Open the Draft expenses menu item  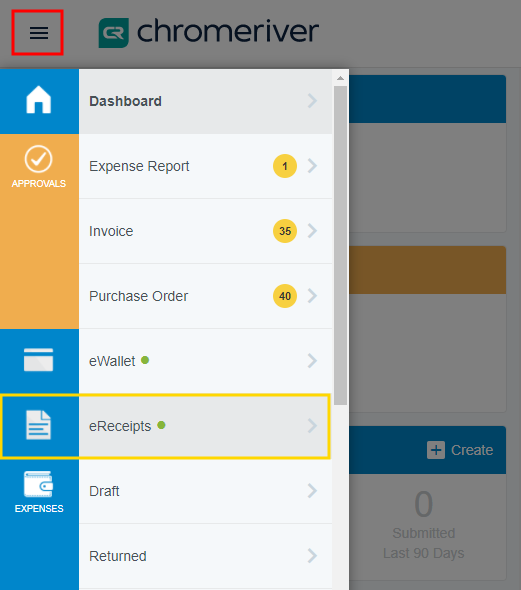tap(205, 491)
